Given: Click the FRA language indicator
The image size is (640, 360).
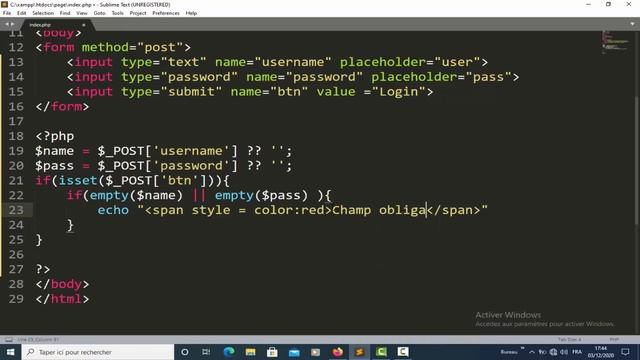Looking at the screenshot, I should click(577, 352).
